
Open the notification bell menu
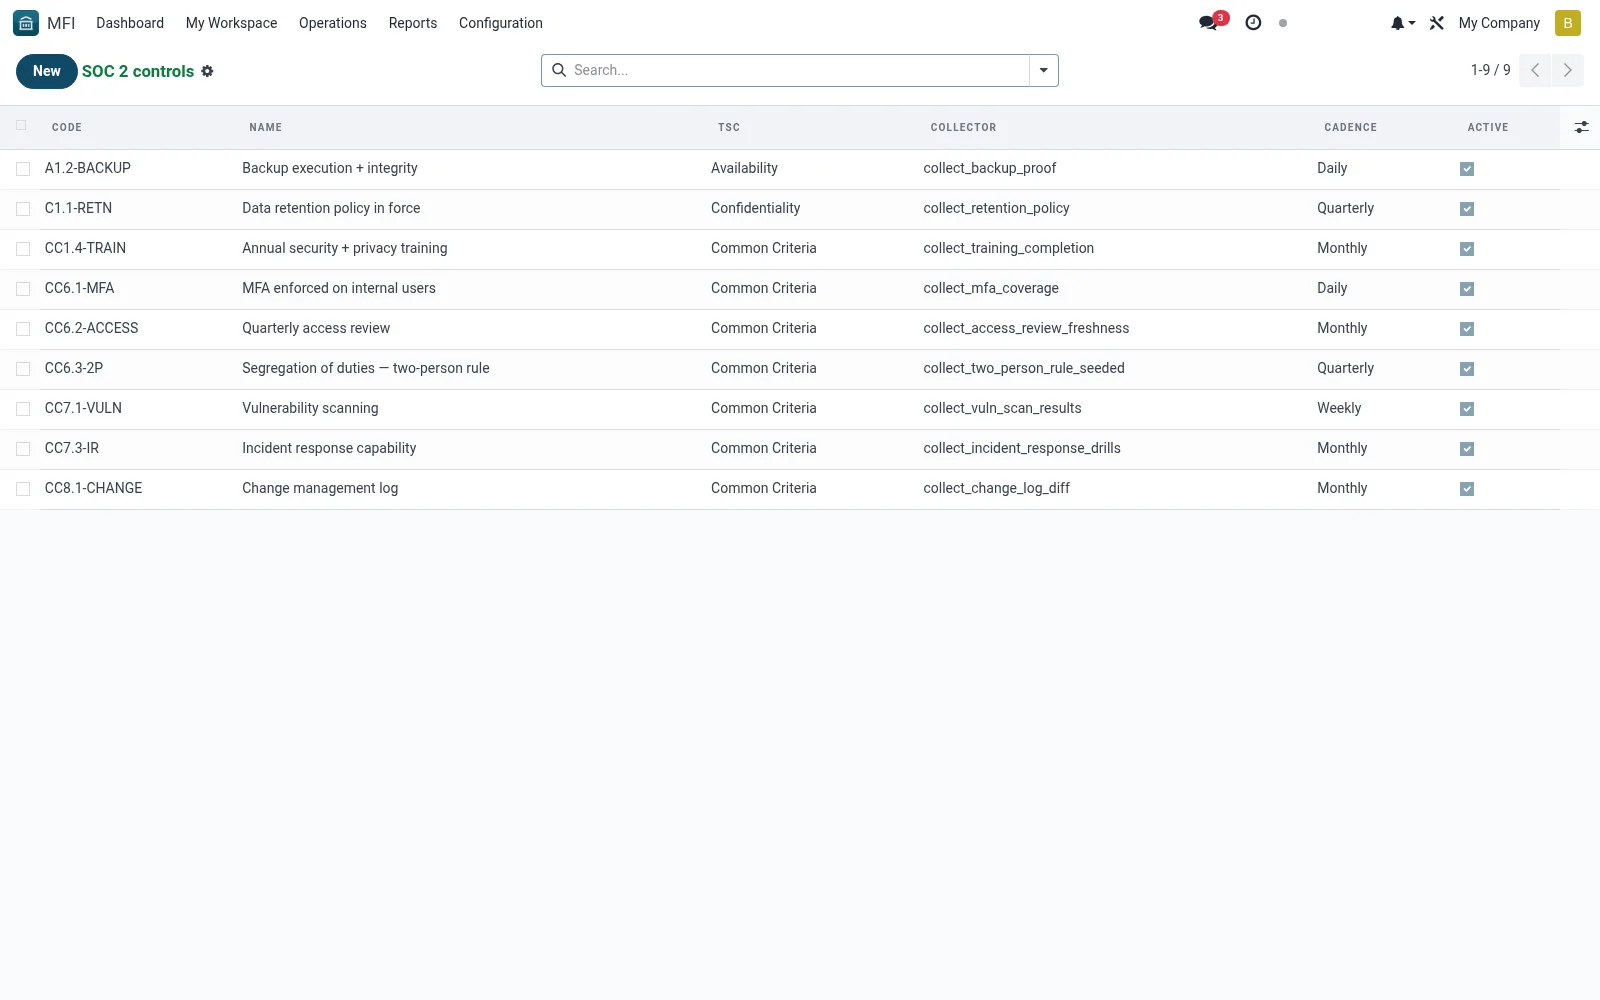pyautogui.click(x=1402, y=23)
